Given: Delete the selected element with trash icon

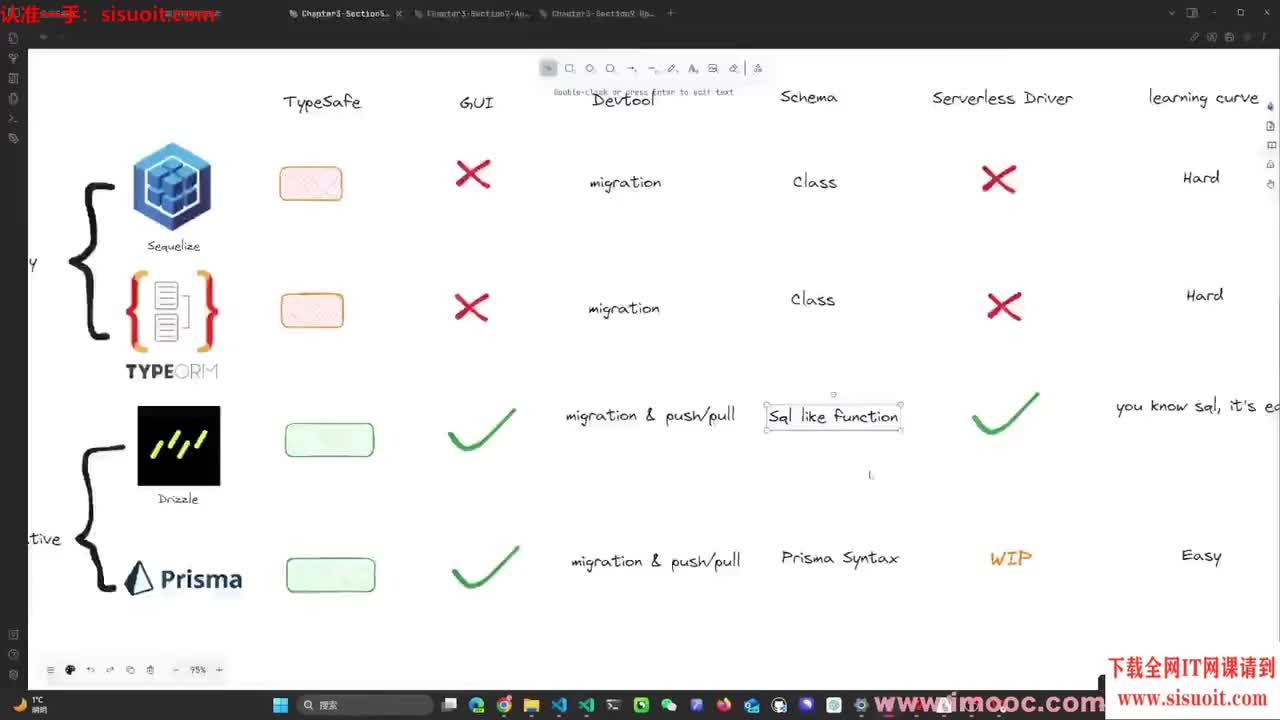Looking at the screenshot, I should pos(150,670).
